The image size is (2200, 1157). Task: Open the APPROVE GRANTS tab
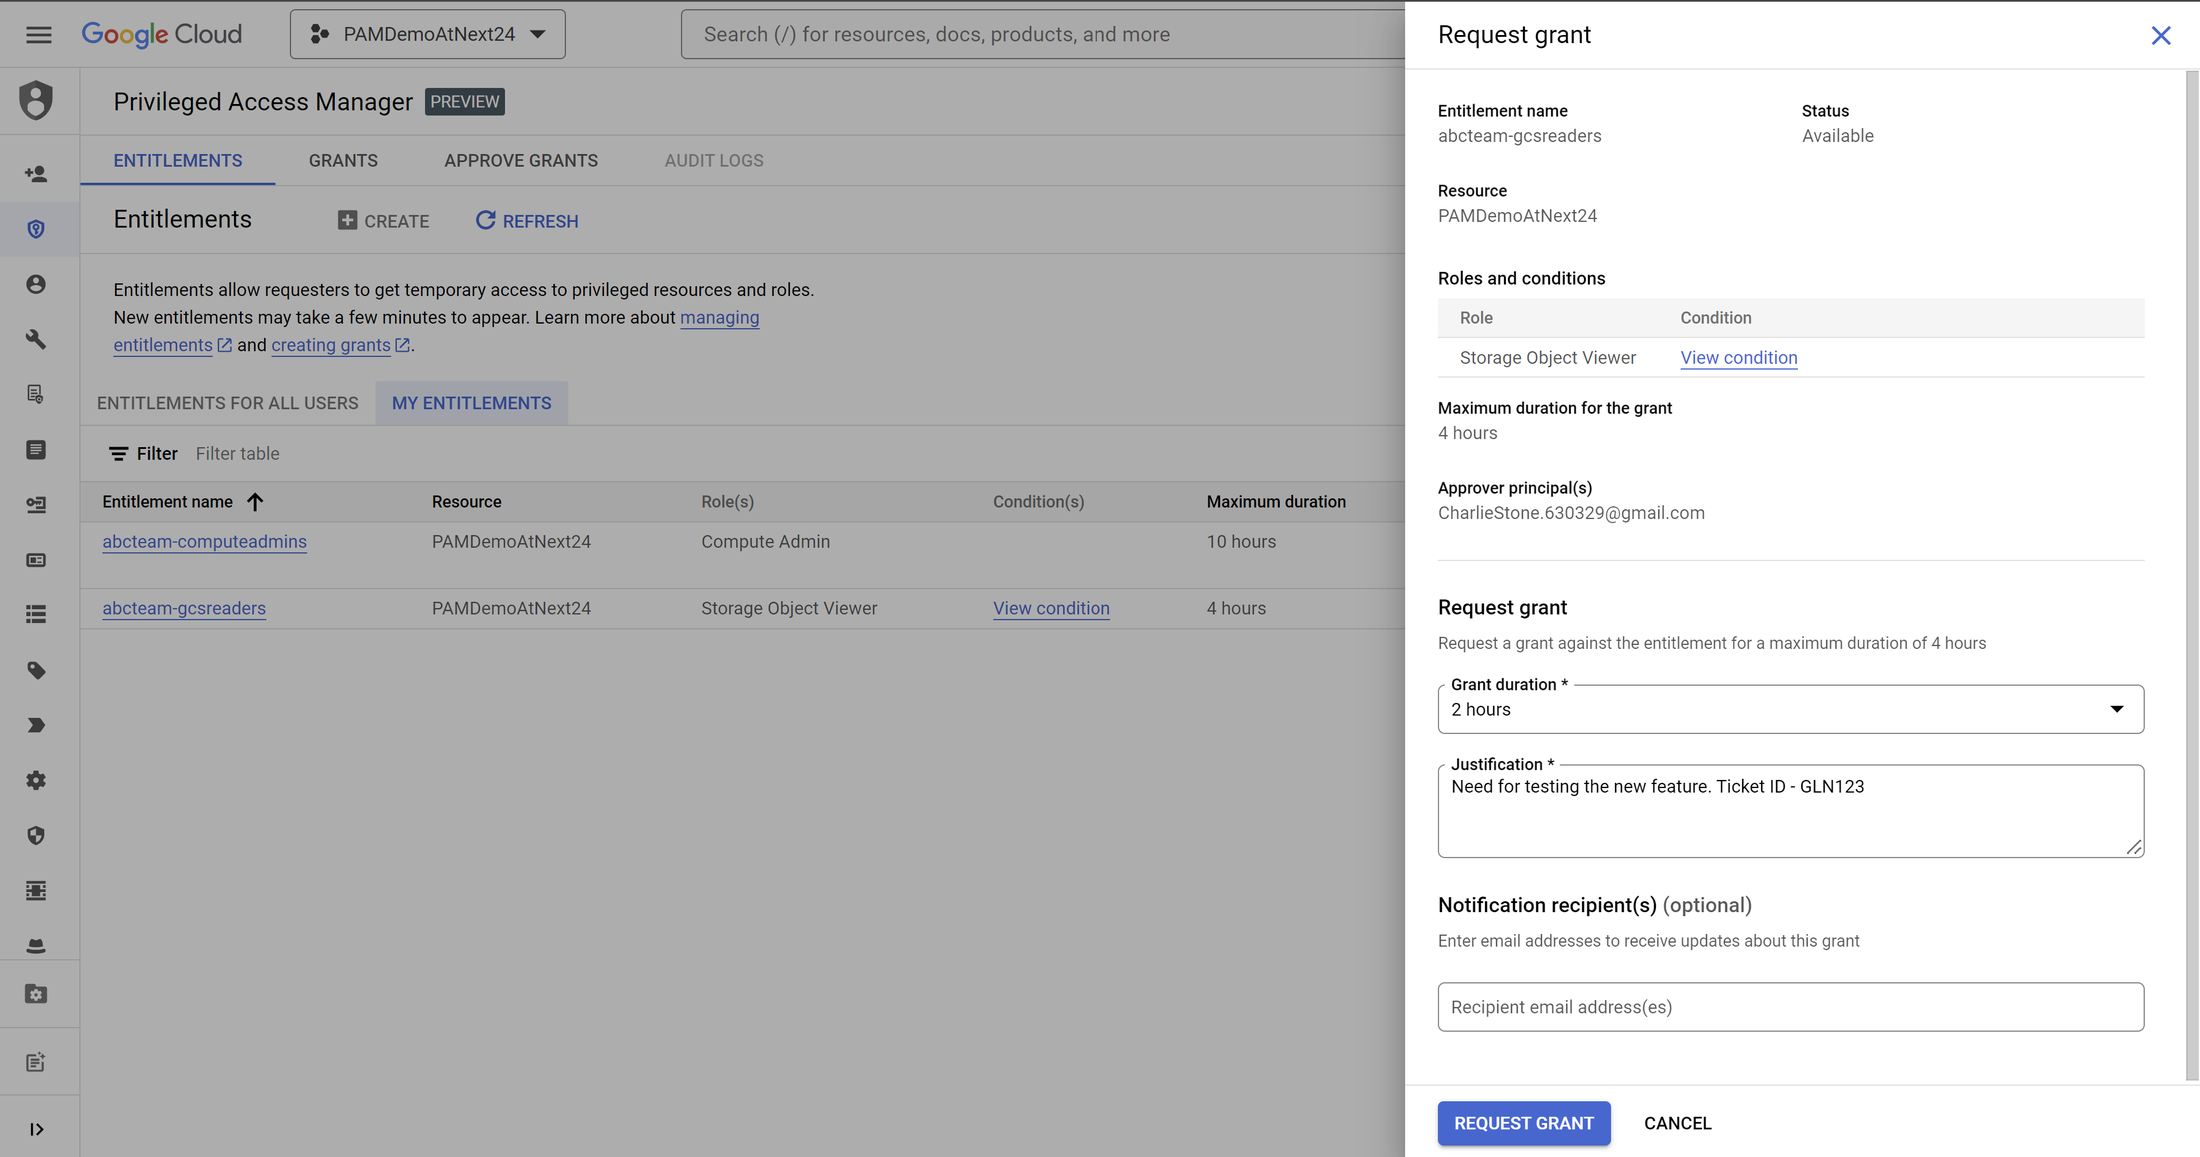pos(521,160)
